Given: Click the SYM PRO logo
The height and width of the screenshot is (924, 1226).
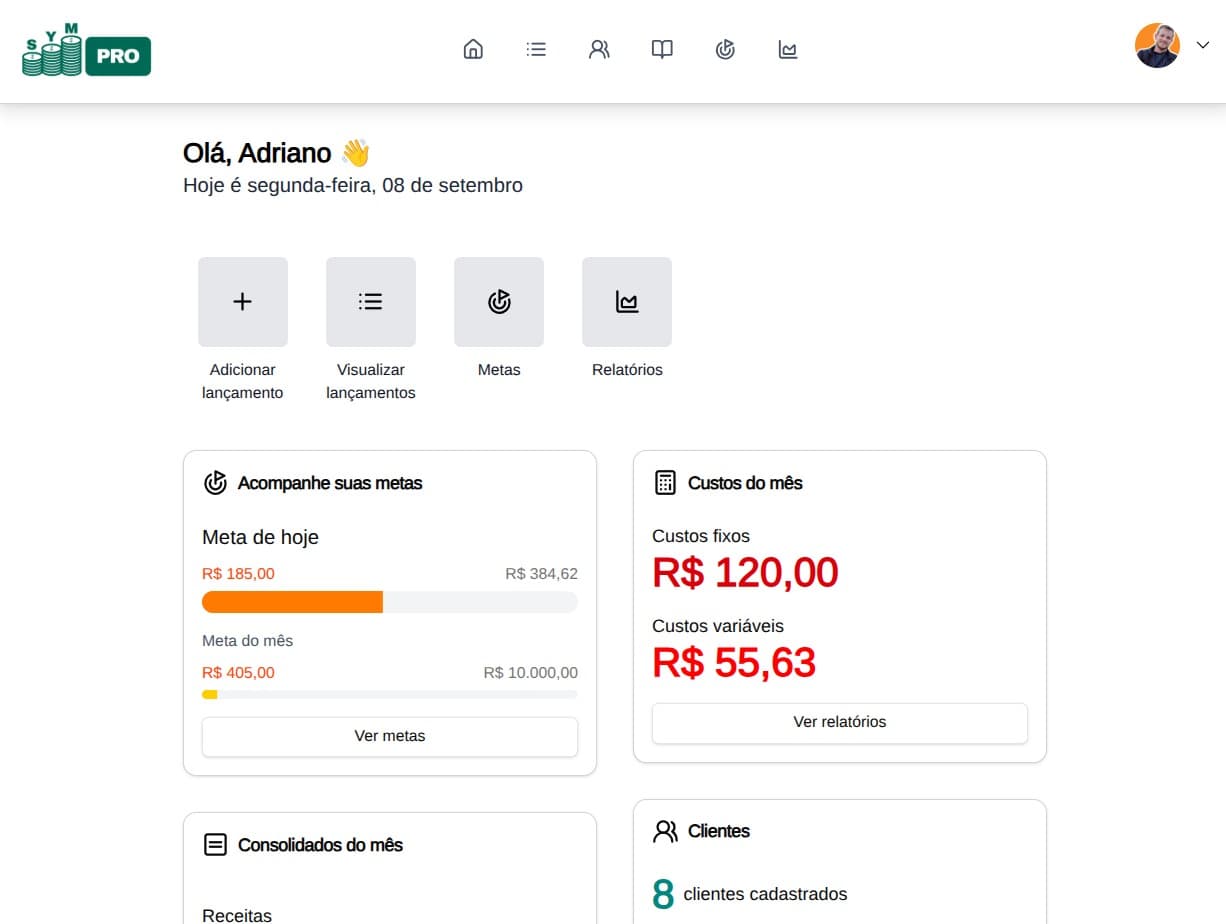Looking at the screenshot, I should (x=86, y=50).
